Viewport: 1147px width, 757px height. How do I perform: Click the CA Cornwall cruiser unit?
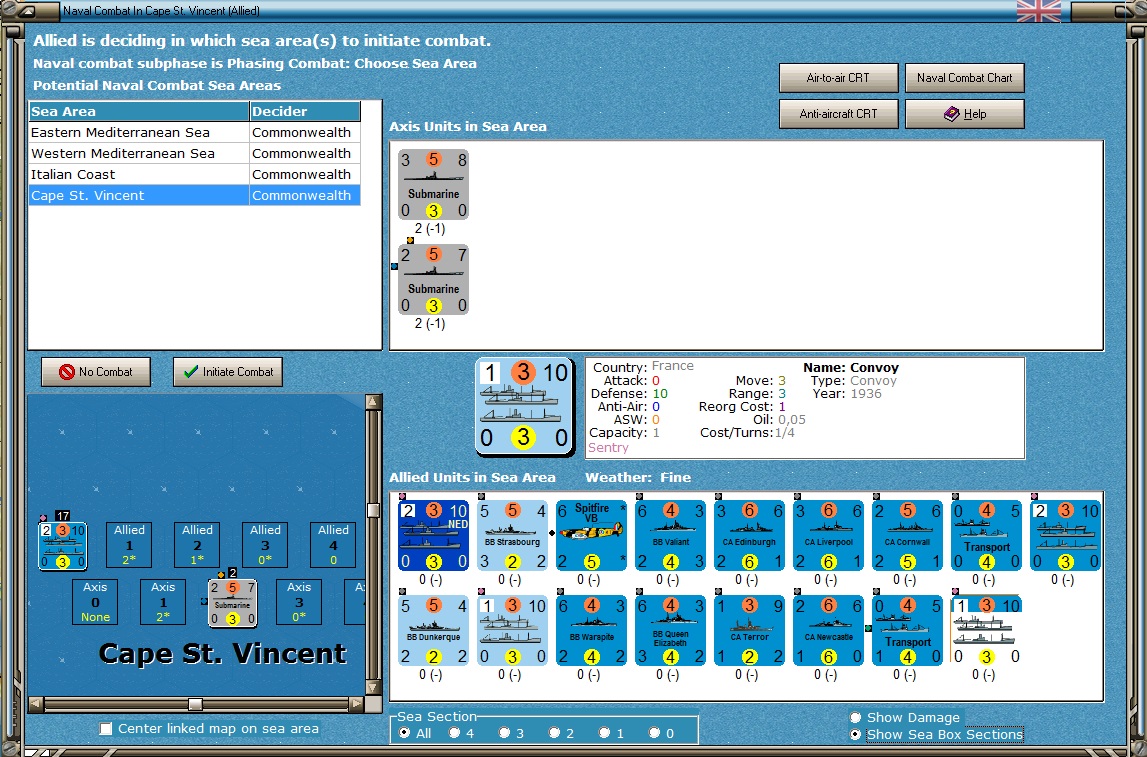pyautogui.click(x=907, y=535)
